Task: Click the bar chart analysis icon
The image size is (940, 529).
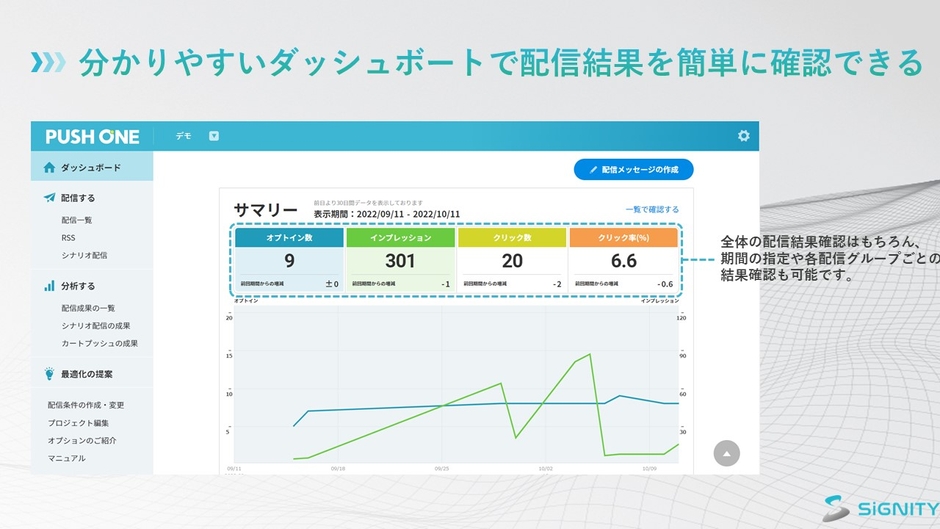Action: point(49,286)
